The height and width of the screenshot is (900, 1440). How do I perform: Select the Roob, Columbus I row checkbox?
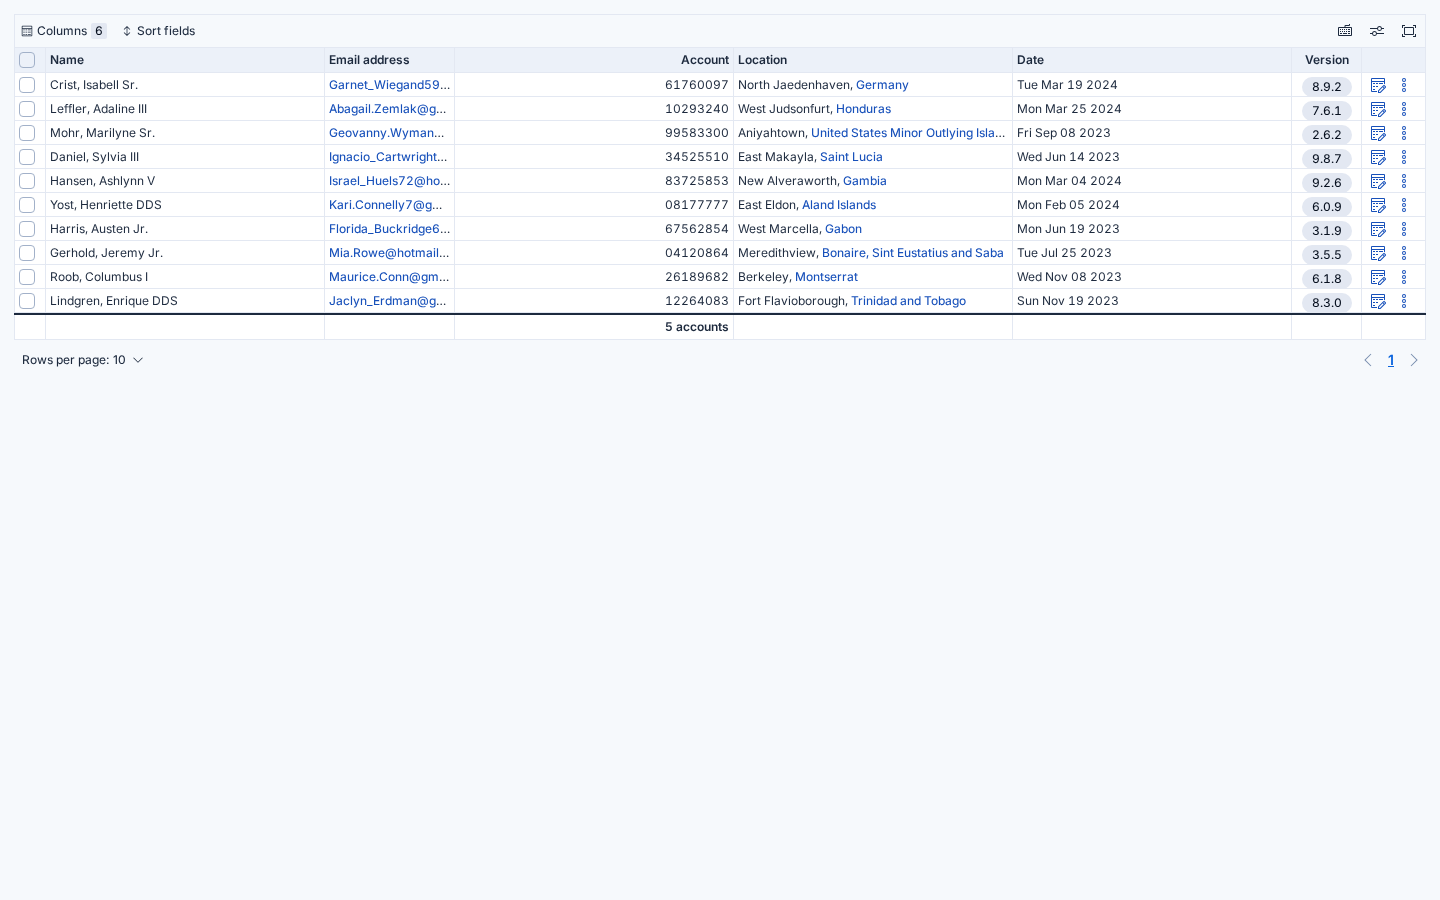pyautogui.click(x=27, y=277)
